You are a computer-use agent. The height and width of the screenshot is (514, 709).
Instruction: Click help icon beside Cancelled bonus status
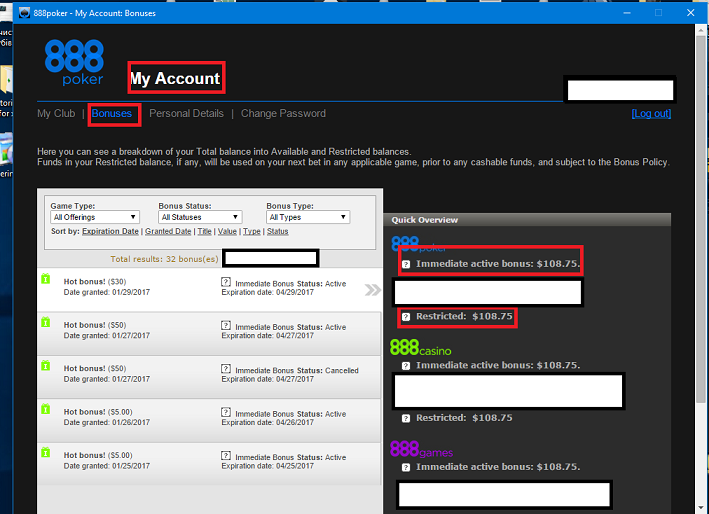(226, 369)
